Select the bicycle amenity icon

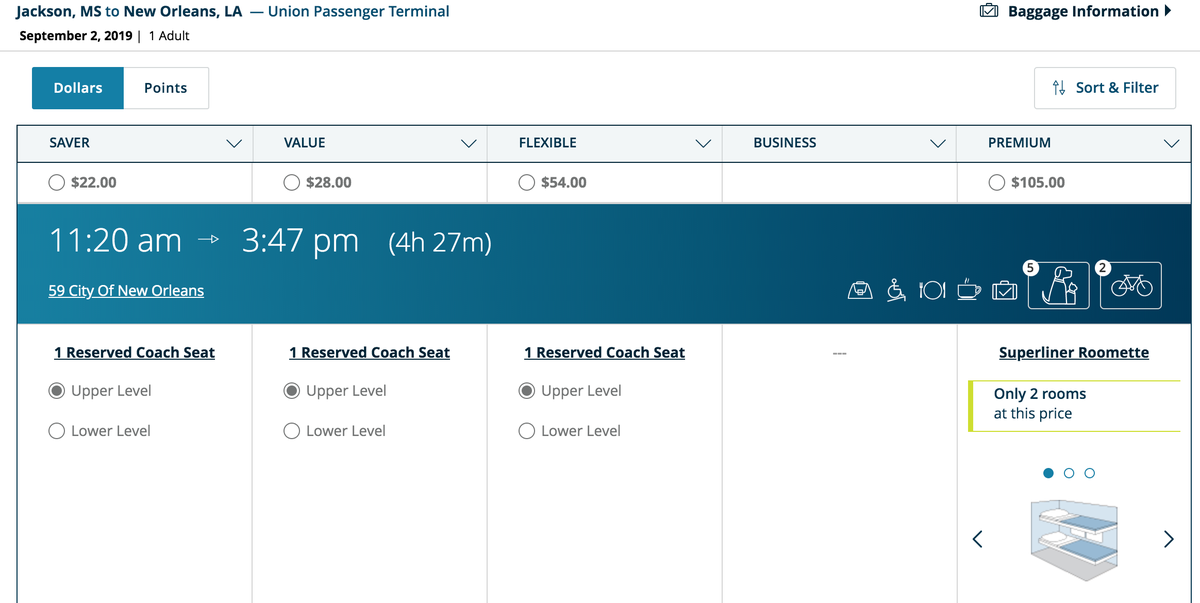click(x=1130, y=287)
